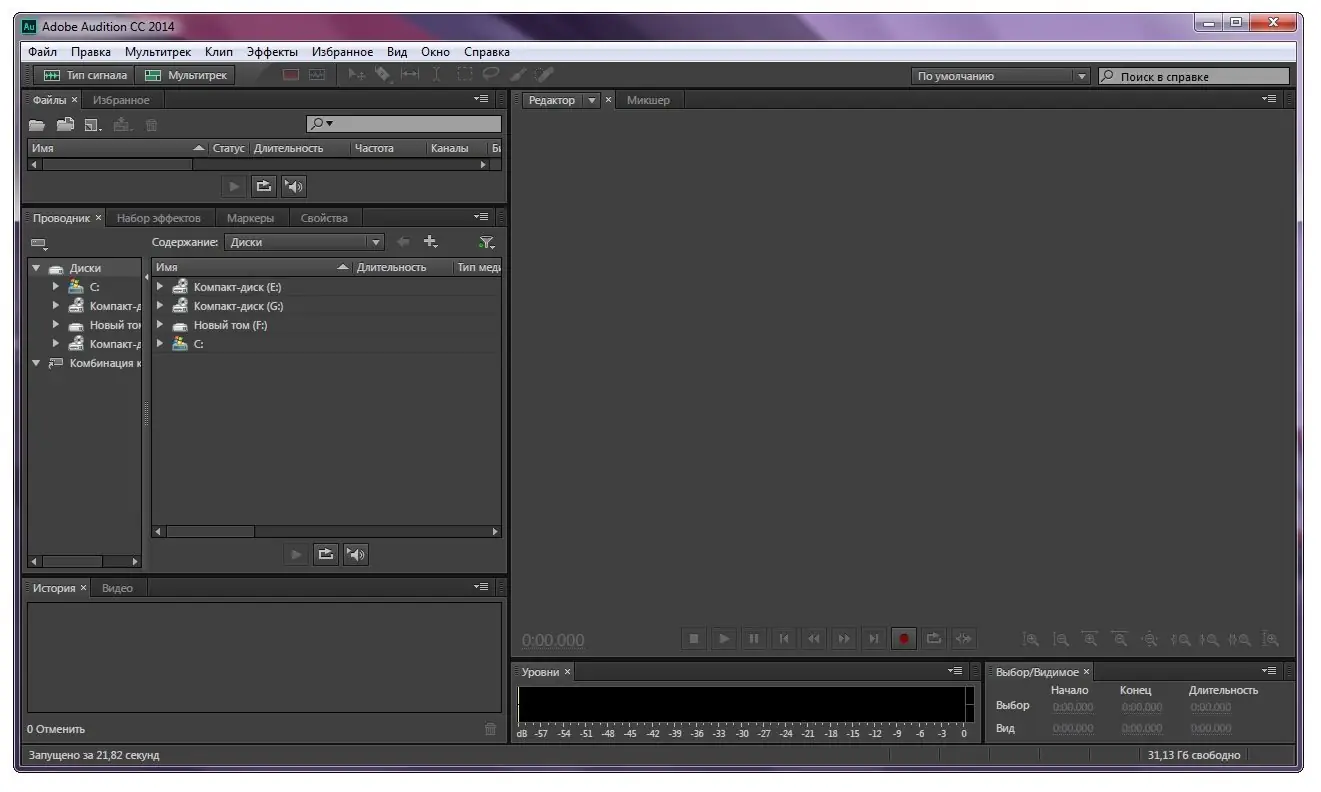
Task: Switch to the Набор эффектов tab
Action: coord(159,218)
